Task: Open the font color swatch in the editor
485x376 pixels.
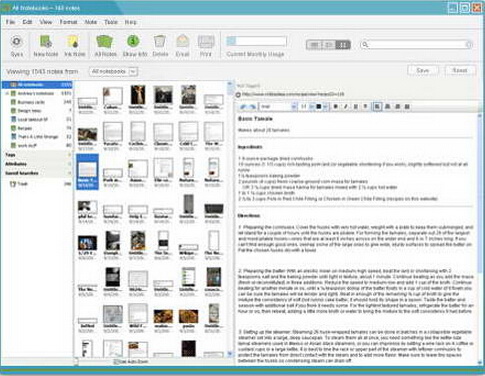Action: 319,107
